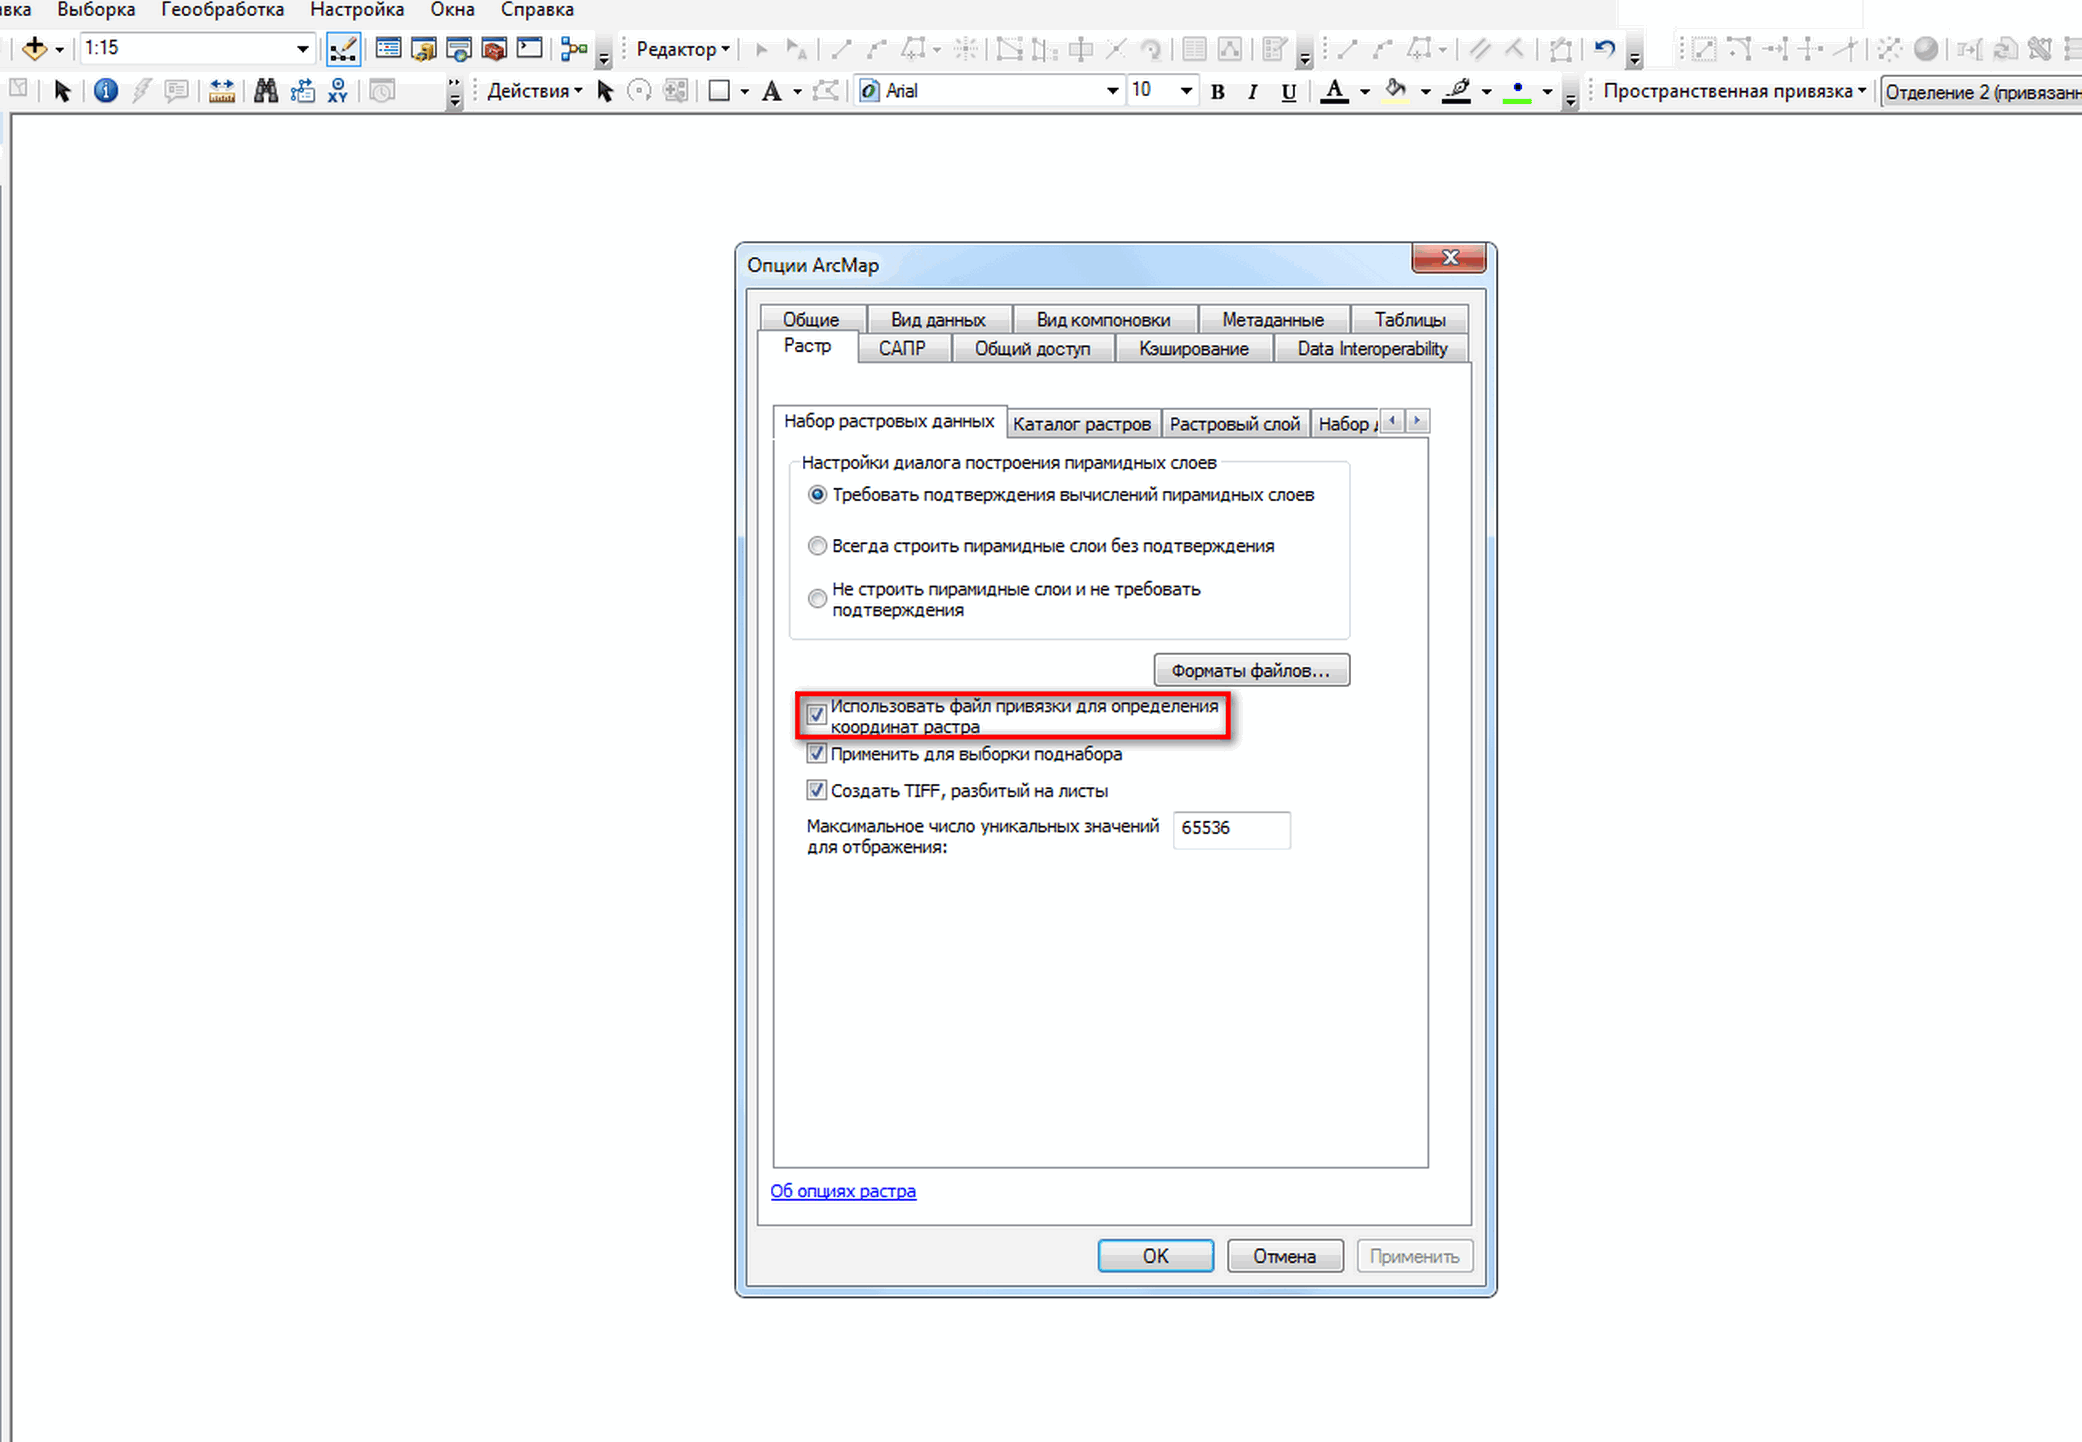Select the Measure ruler tool
The image size is (2082, 1442).
pyautogui.click(x=222, y=91)
